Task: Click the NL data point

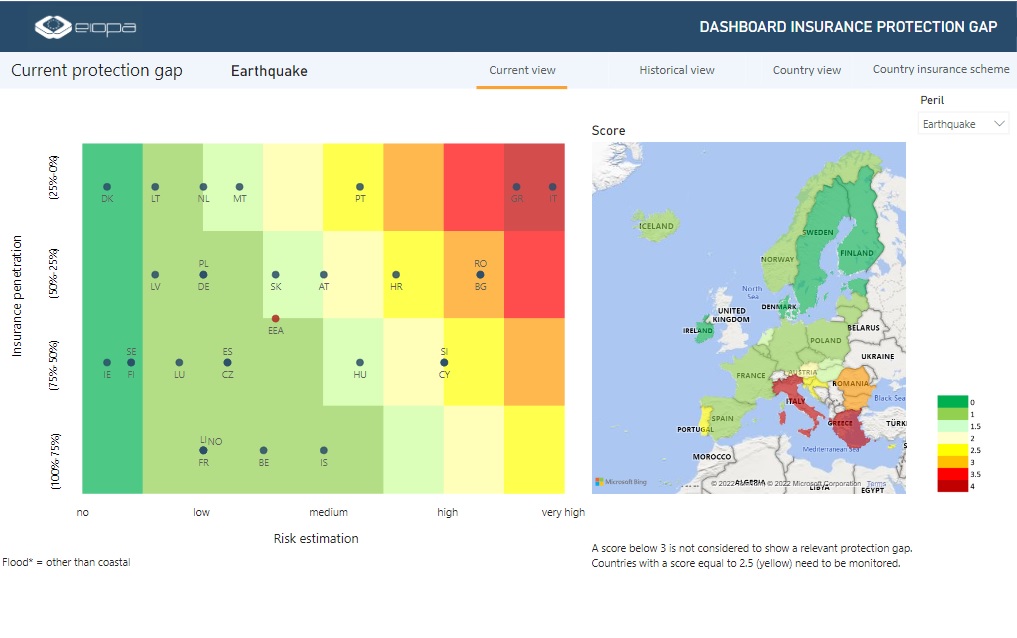Action: click(203, 187)
